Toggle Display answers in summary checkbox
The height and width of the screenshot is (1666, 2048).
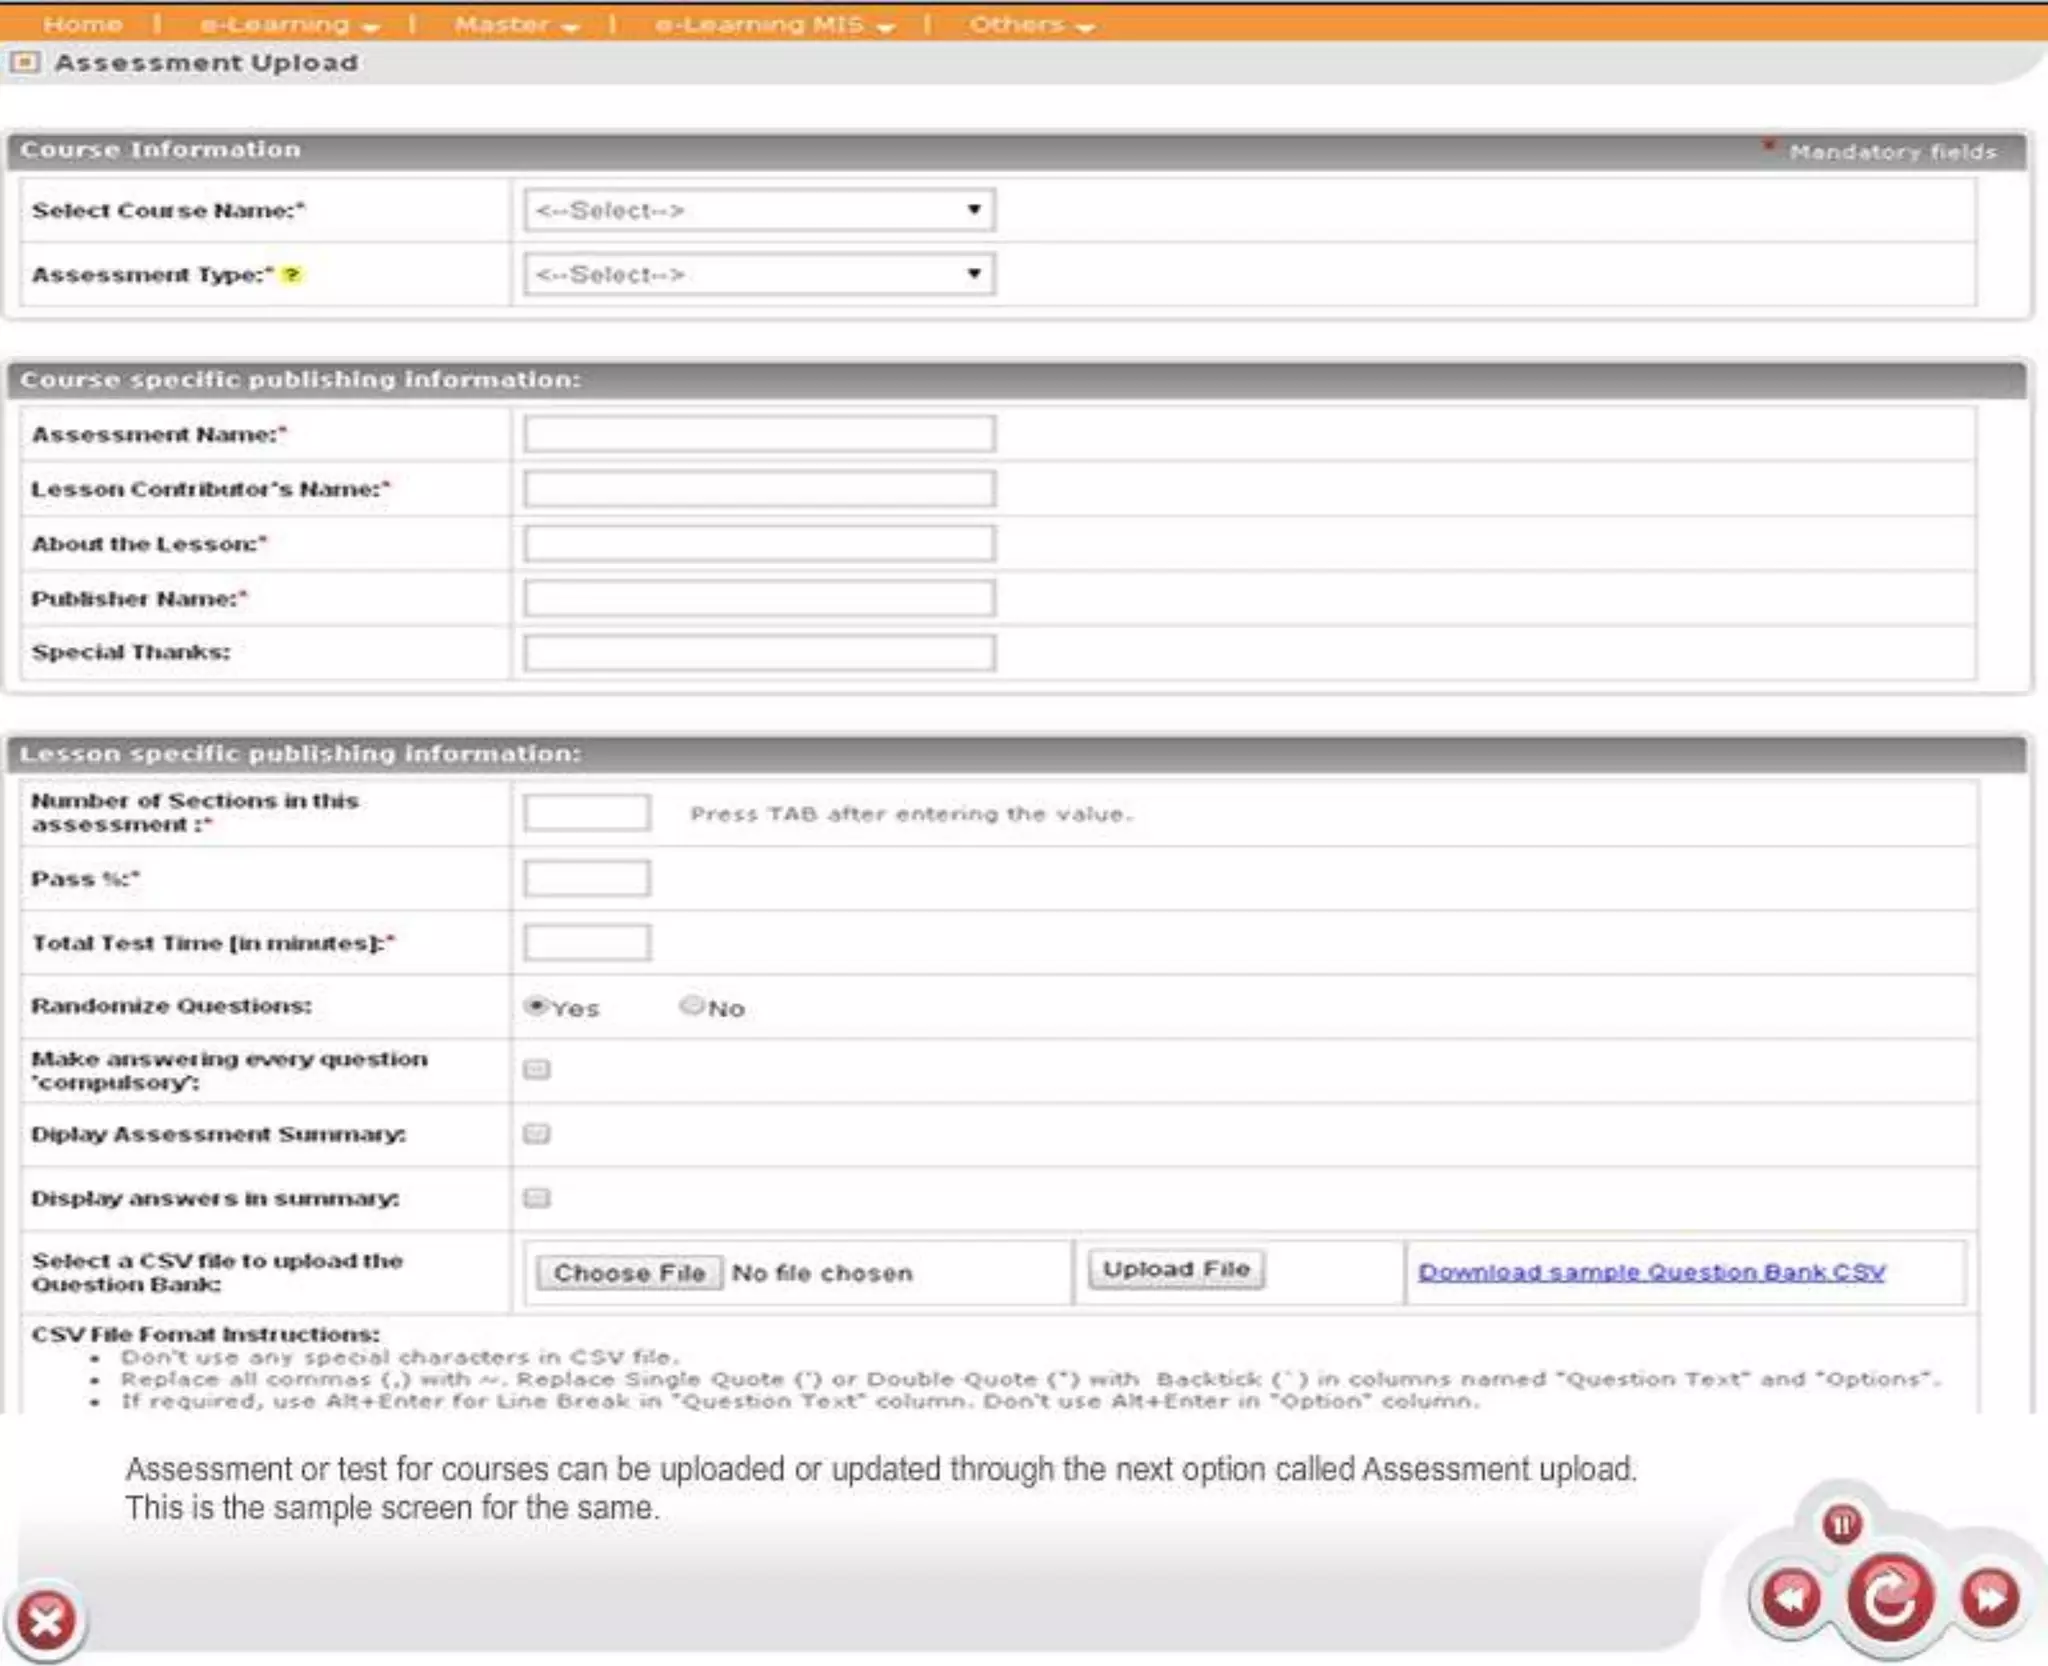[x=537, y=1198]
